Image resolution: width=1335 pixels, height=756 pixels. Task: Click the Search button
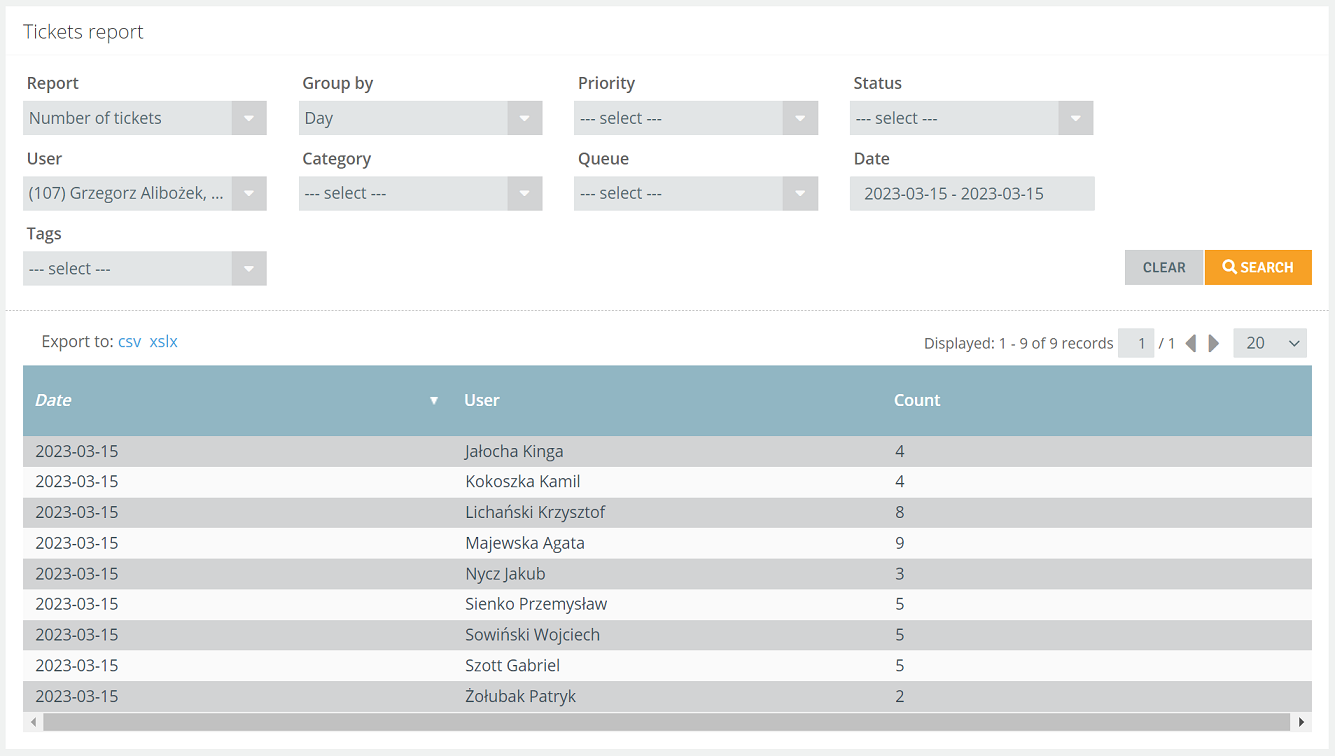[x=1258, y=267]
